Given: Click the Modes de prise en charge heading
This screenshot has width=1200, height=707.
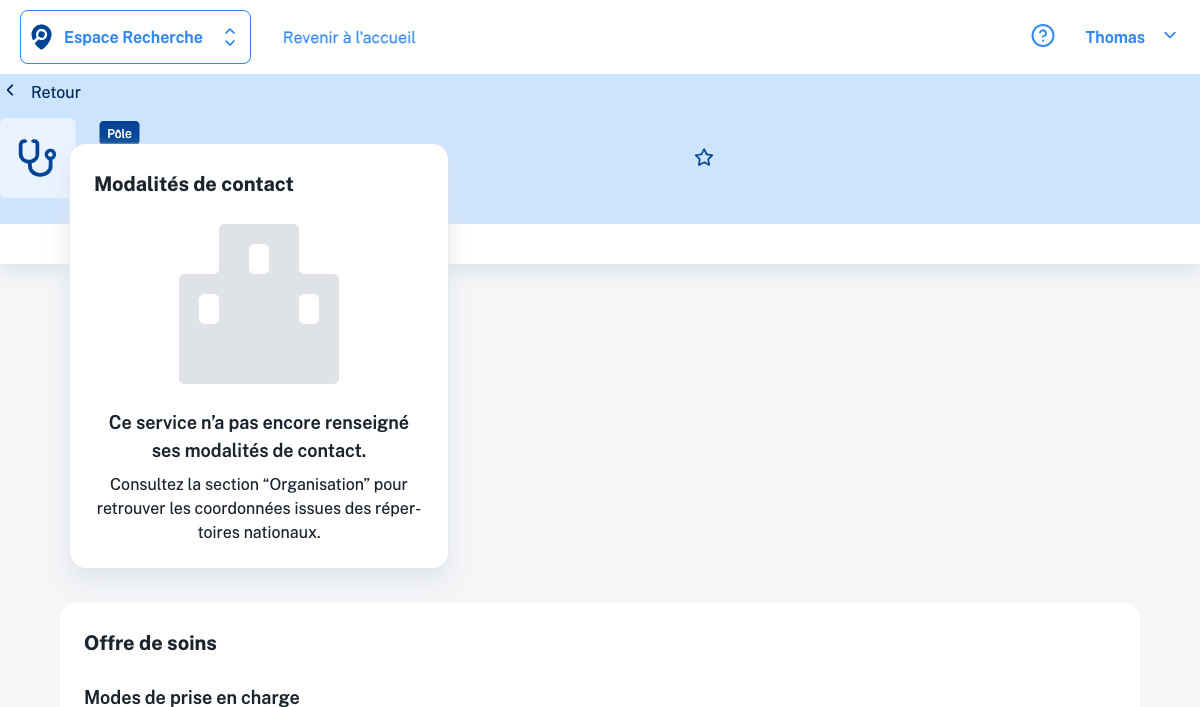Looking at the screenshot, I should coord(192,697).
